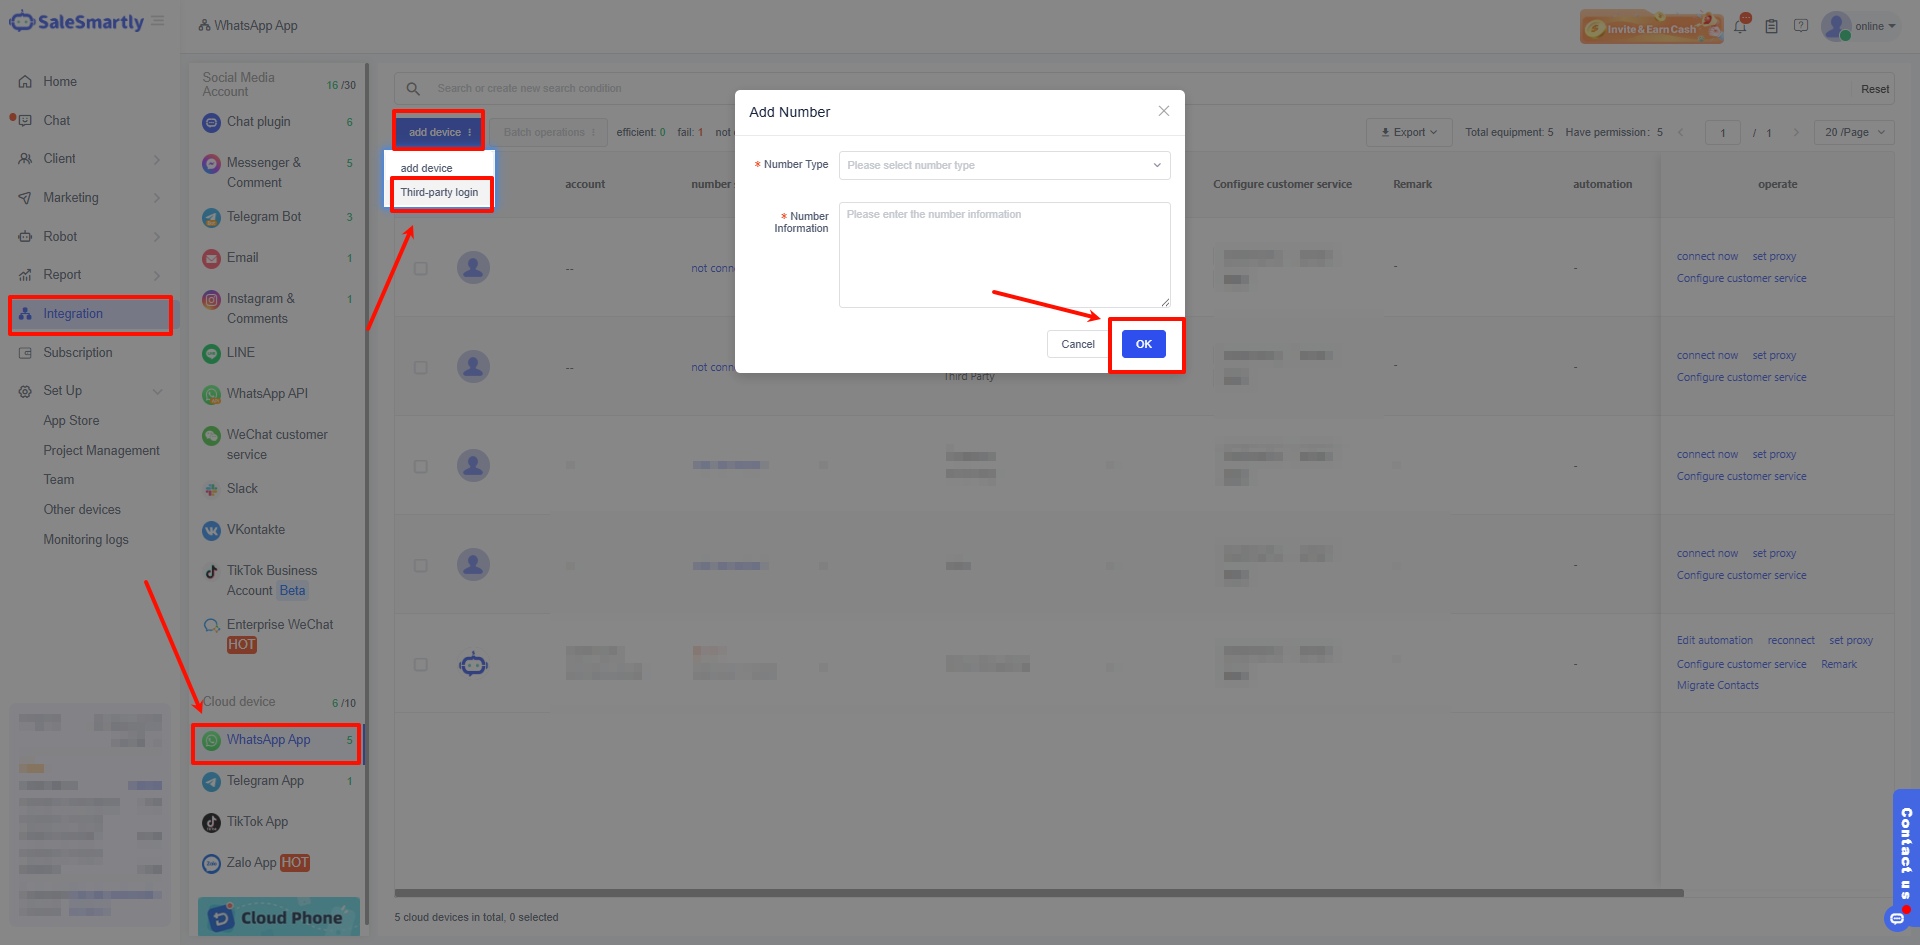Click the notification bell icon
The image size is (1920, 945).
click(x=1740, y=26)
